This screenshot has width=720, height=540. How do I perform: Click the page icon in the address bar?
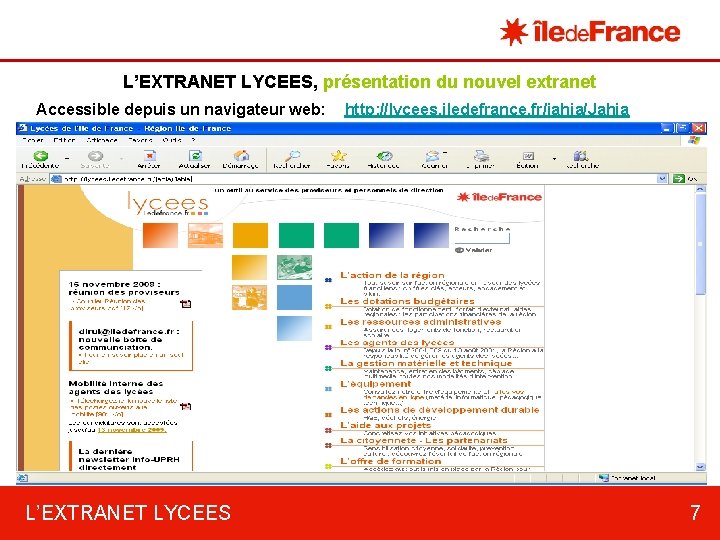point(56,179)
